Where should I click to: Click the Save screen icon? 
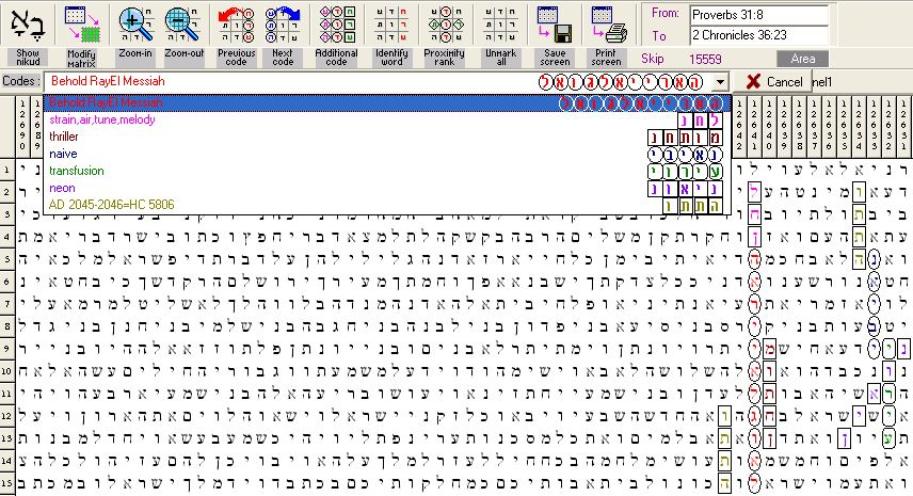point(554,24)
